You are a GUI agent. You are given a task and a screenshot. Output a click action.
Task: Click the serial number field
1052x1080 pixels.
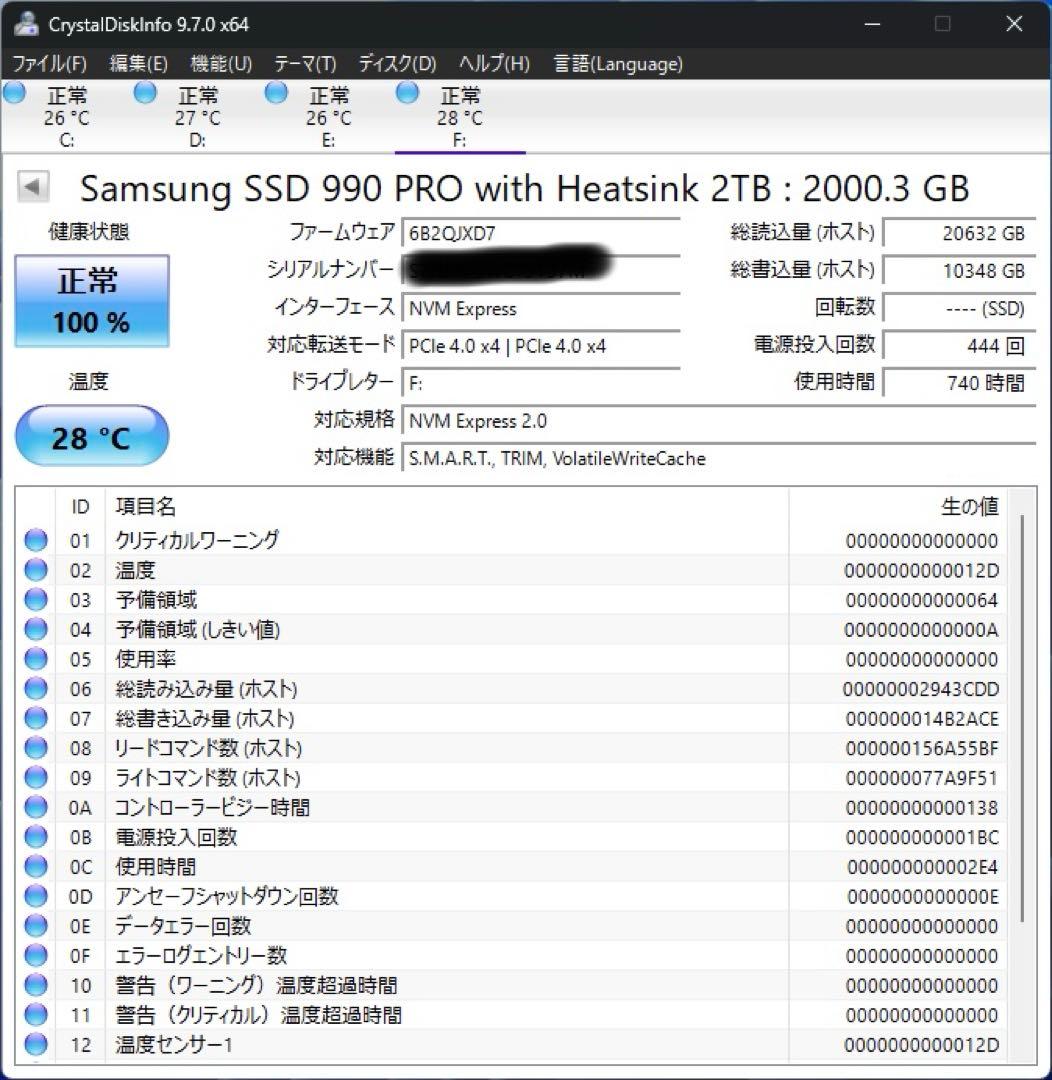(540, 272)
